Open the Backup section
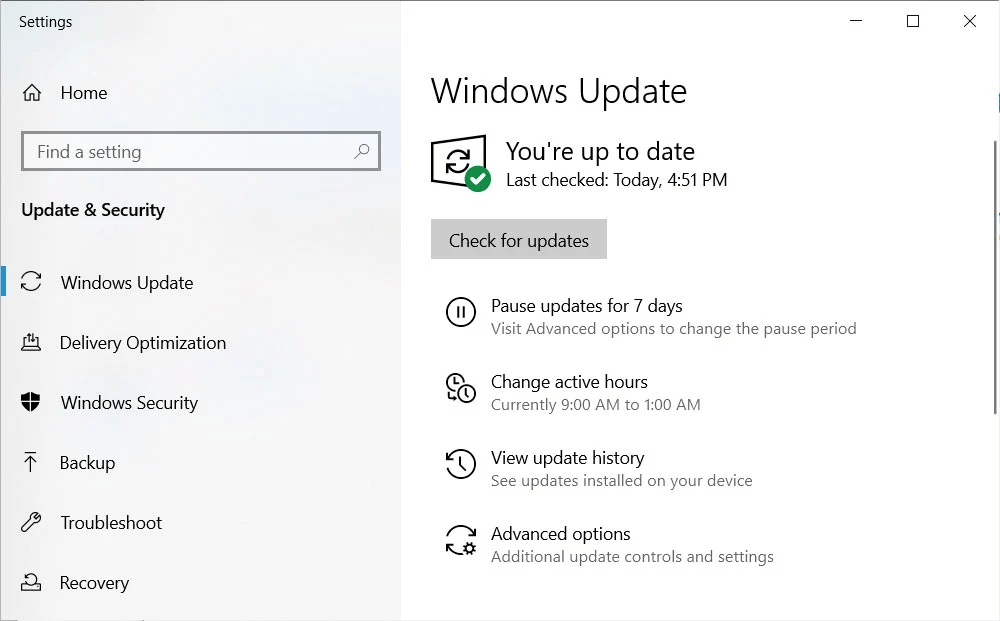1000x621 pixels. [x=87, y=462]
